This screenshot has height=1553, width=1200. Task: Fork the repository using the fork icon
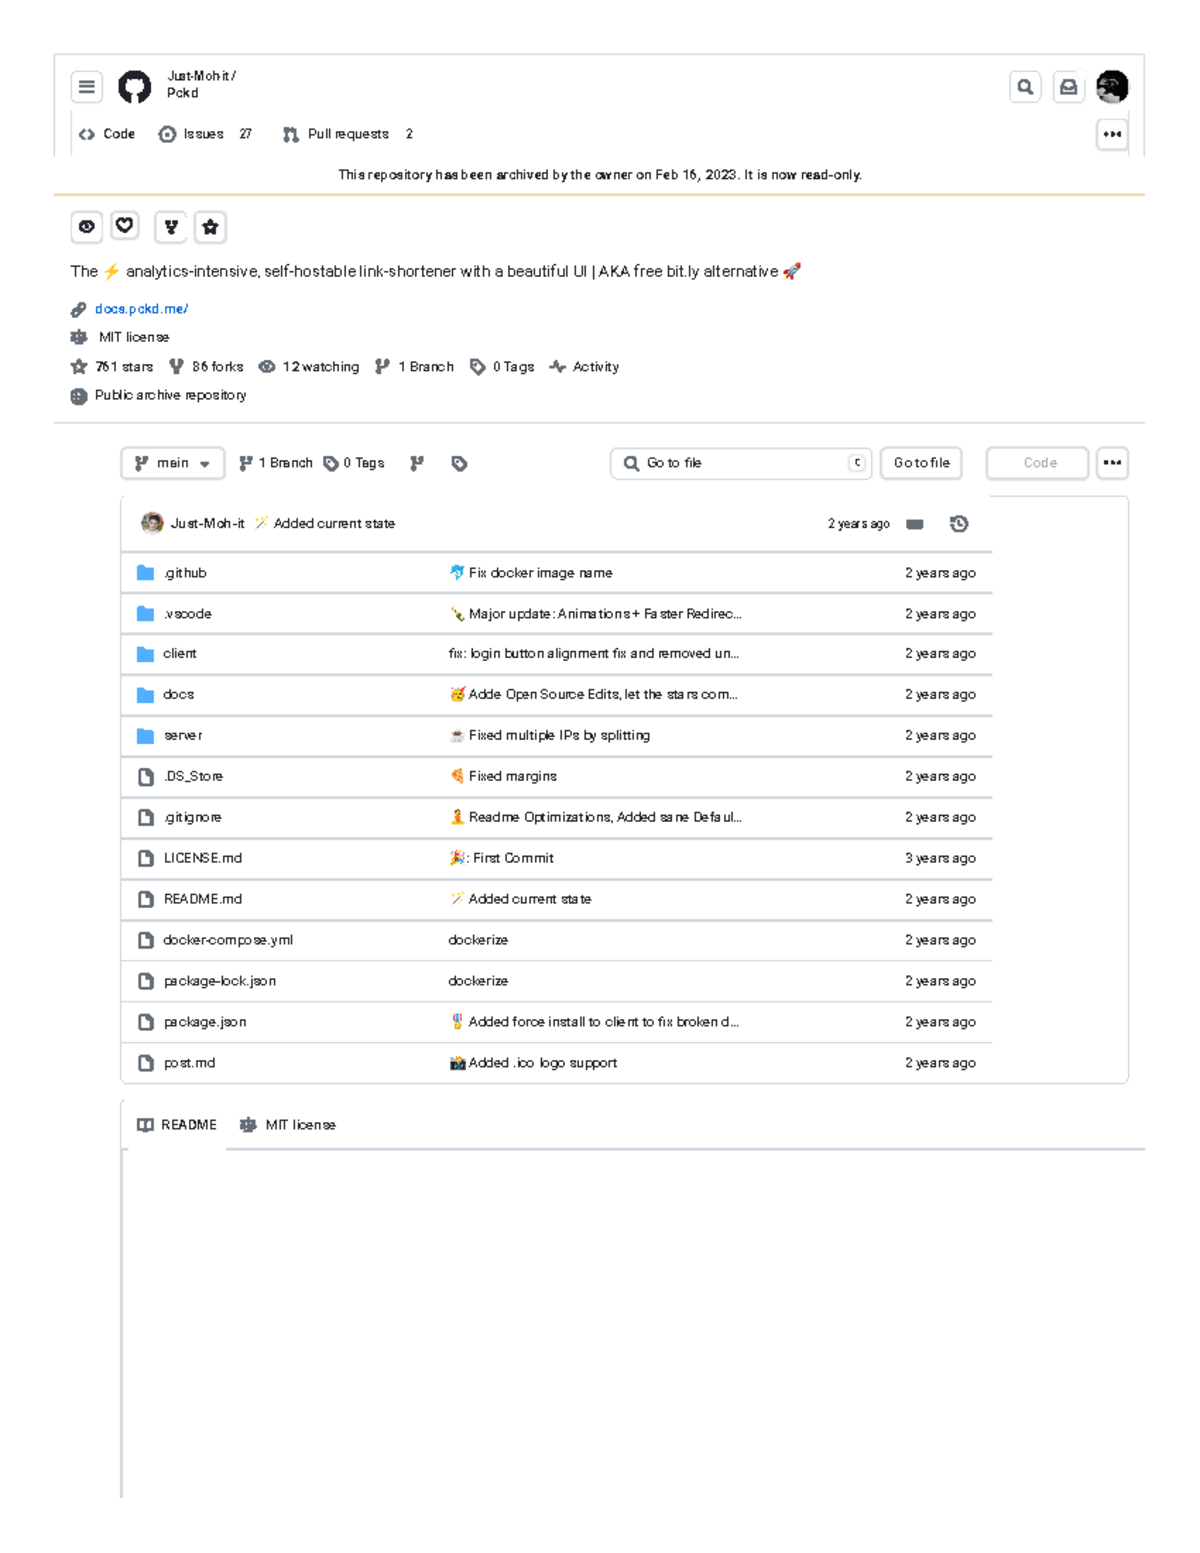pyautogui.click(x=171, y=227)
